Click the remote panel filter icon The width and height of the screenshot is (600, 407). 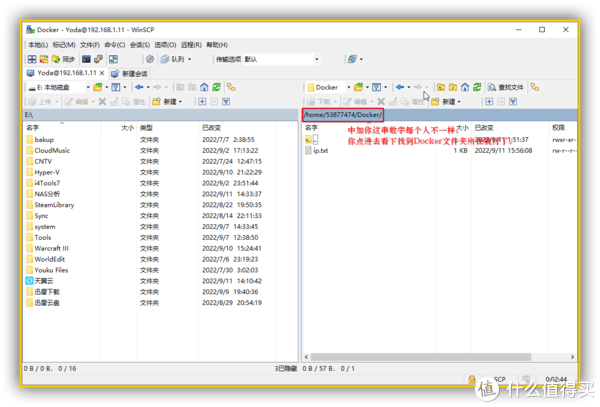377,87
